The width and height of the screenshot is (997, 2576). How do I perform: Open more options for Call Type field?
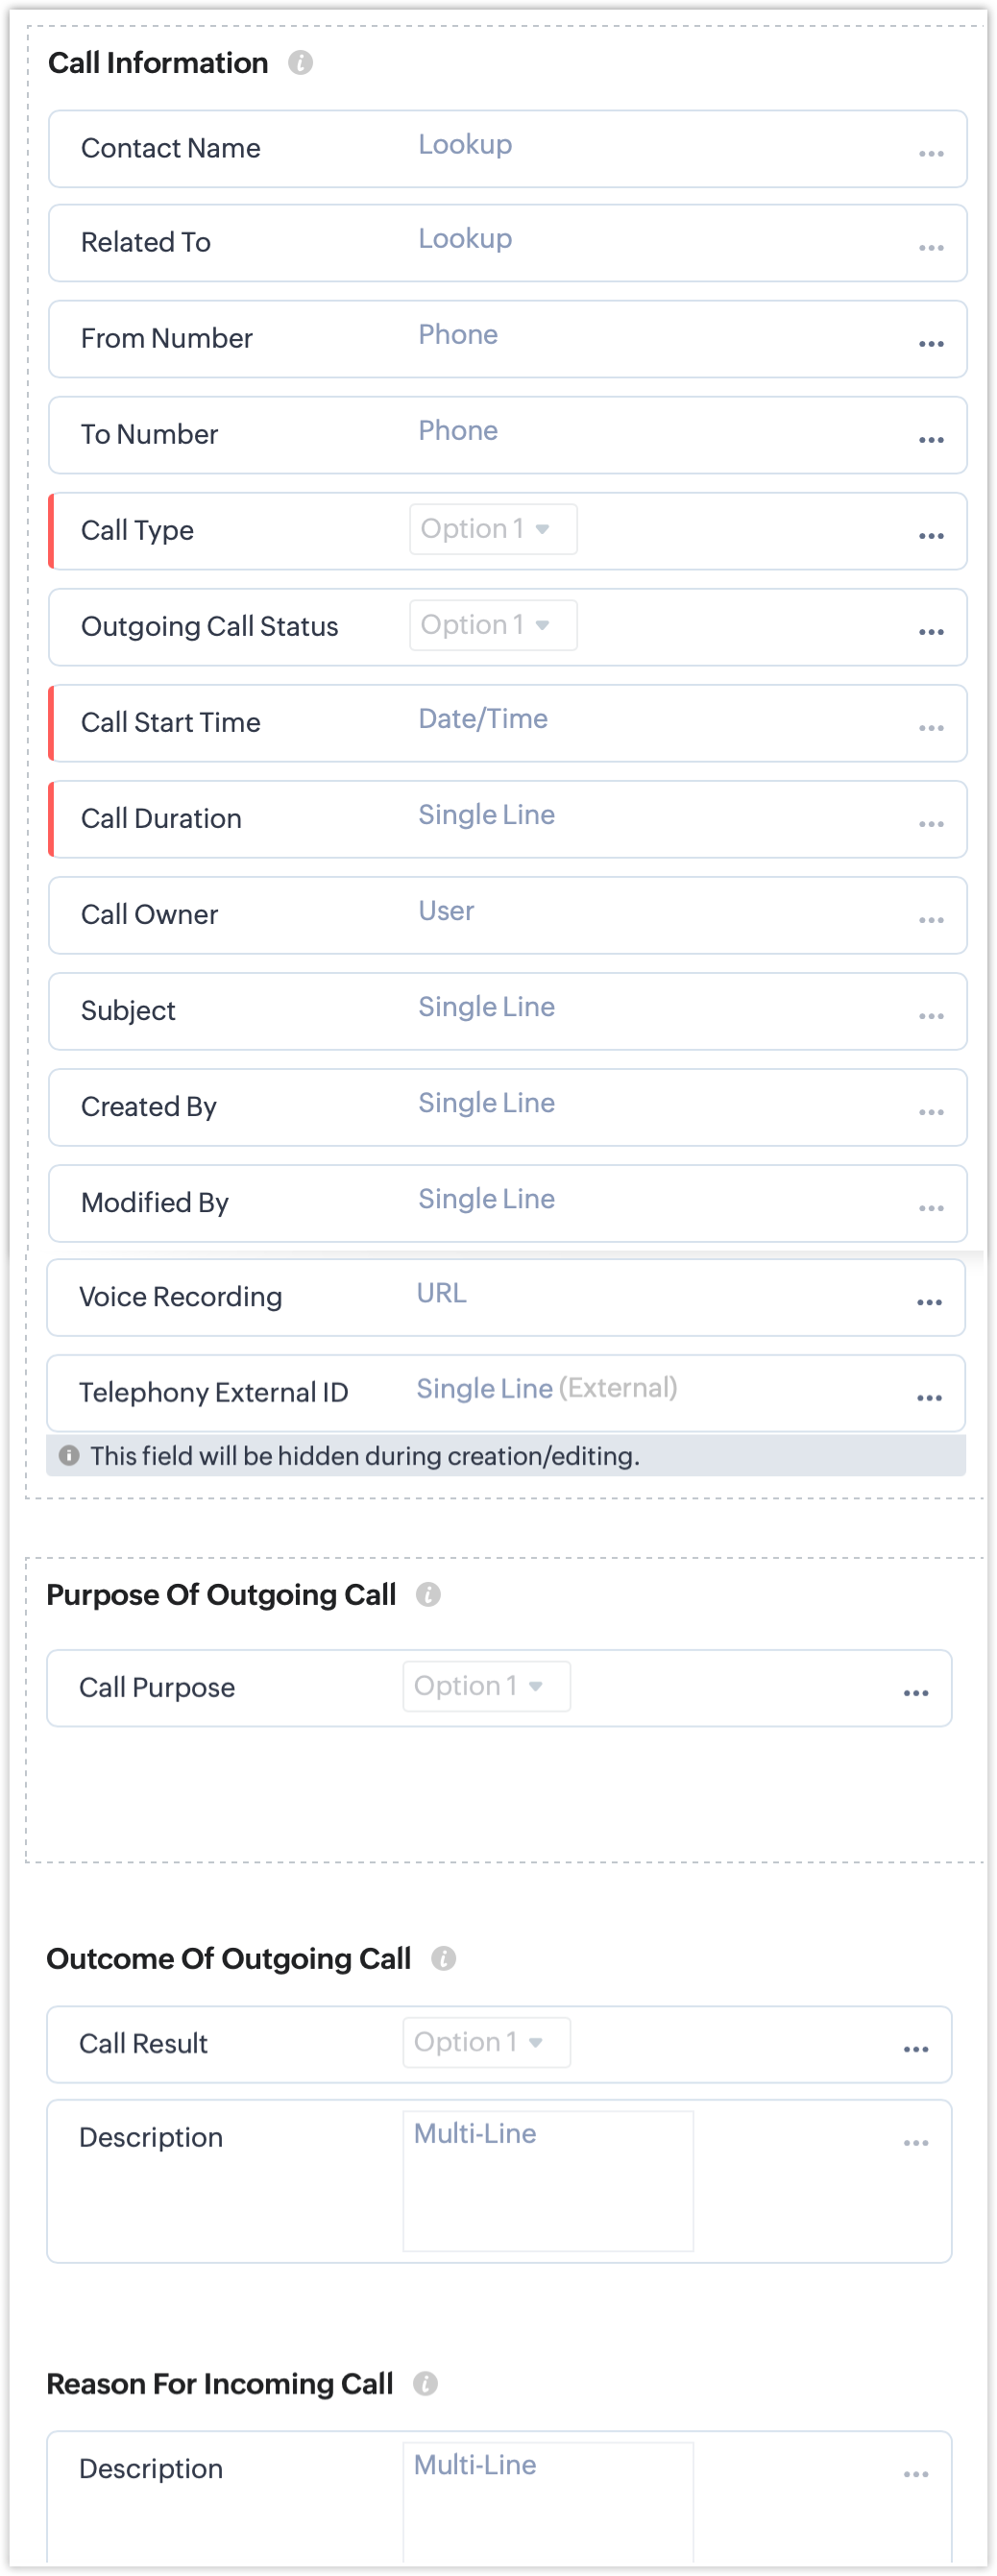click(x=931, y=536)
